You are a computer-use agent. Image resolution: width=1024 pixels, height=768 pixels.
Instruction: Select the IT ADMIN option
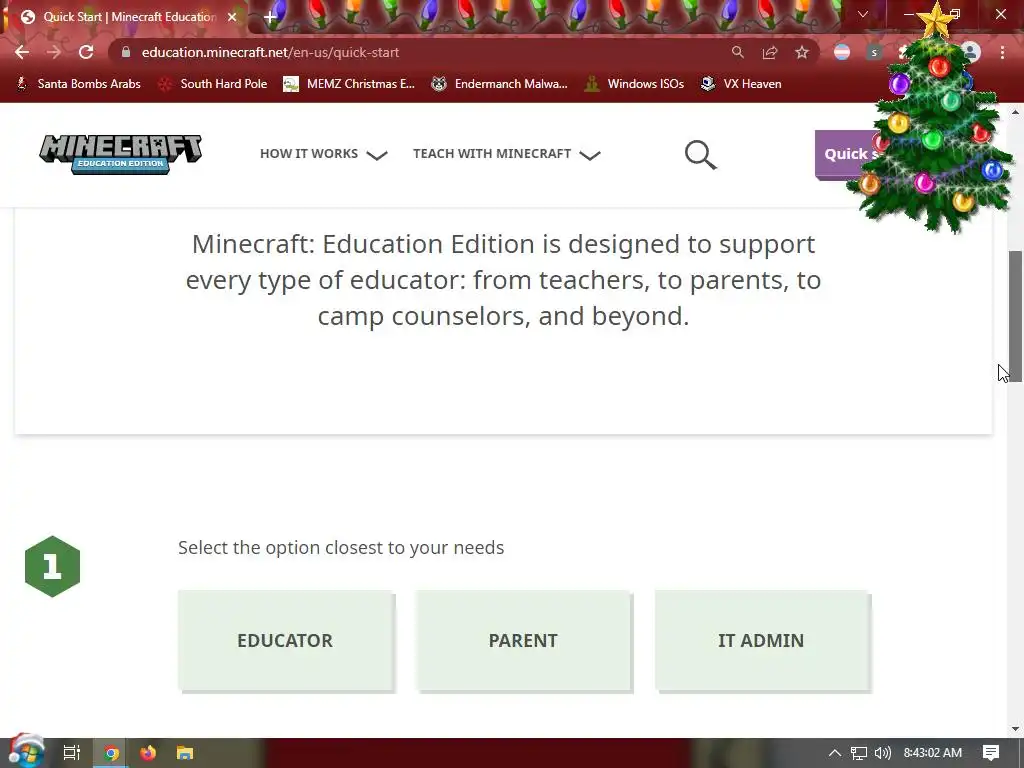click(761, 640)
